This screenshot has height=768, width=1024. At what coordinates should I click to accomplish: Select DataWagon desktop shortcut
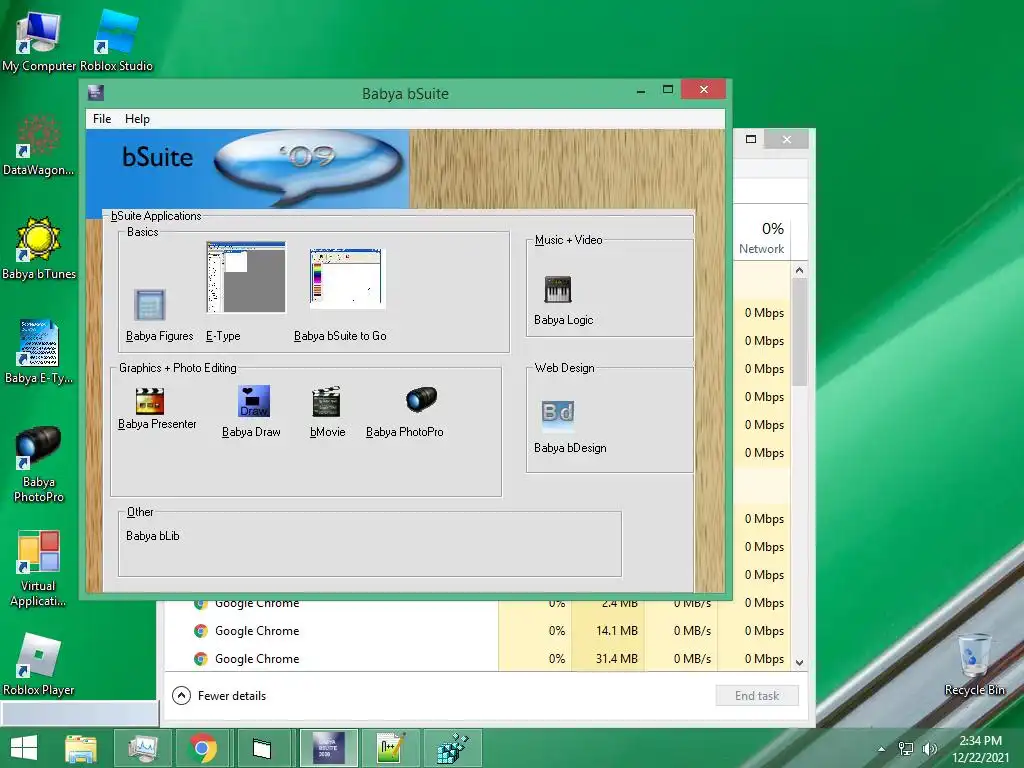(x=39, y=145)
